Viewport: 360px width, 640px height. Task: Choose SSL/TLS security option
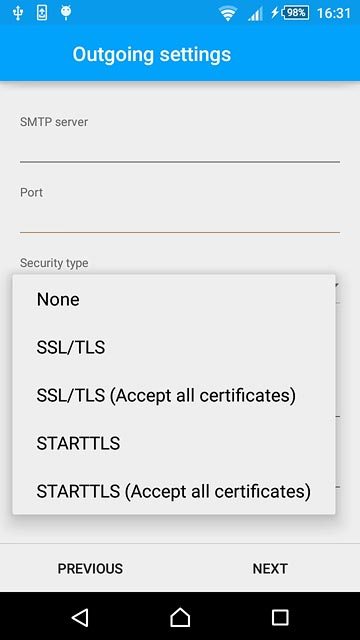click(x=174, y=347)
